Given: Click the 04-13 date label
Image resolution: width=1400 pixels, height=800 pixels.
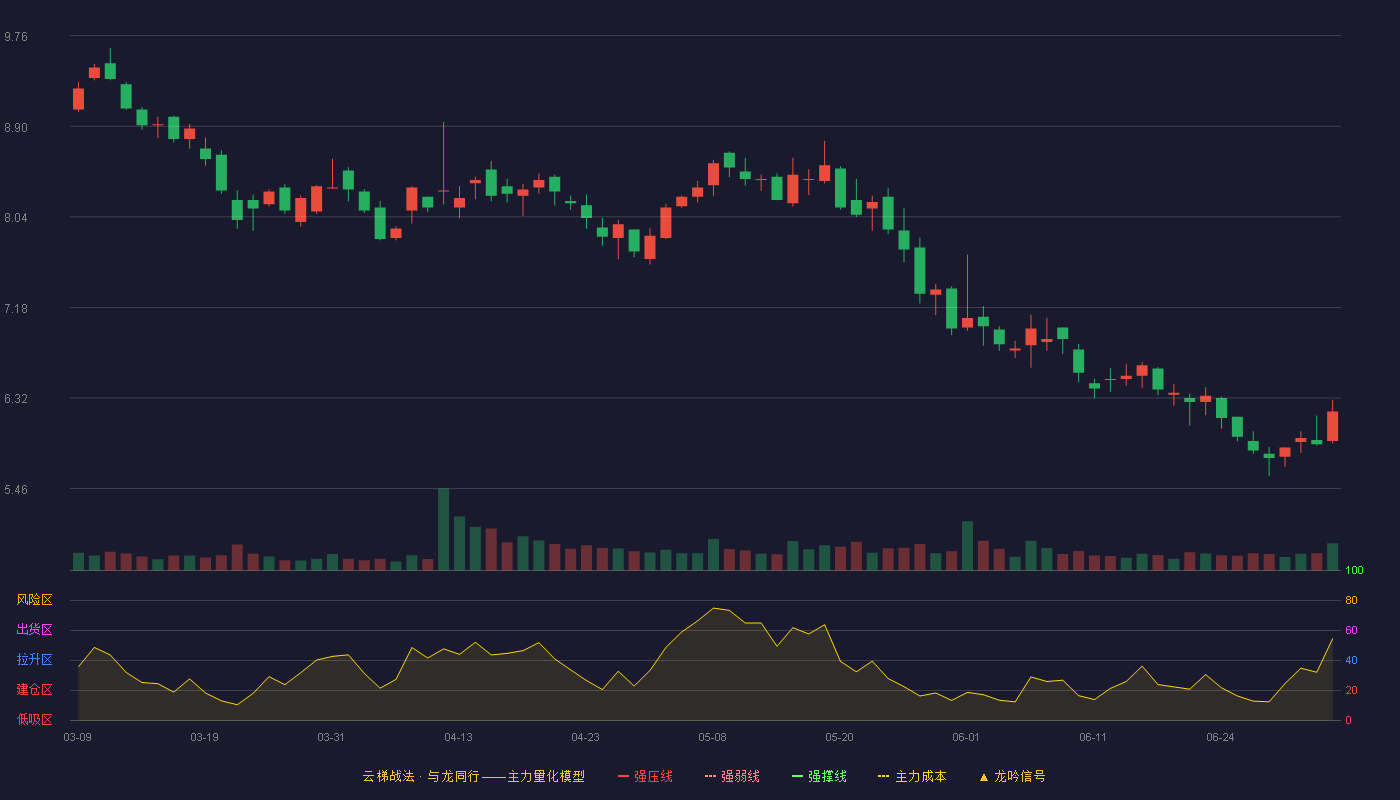Looking at the screenshot, I should click(x=458, y=737).
